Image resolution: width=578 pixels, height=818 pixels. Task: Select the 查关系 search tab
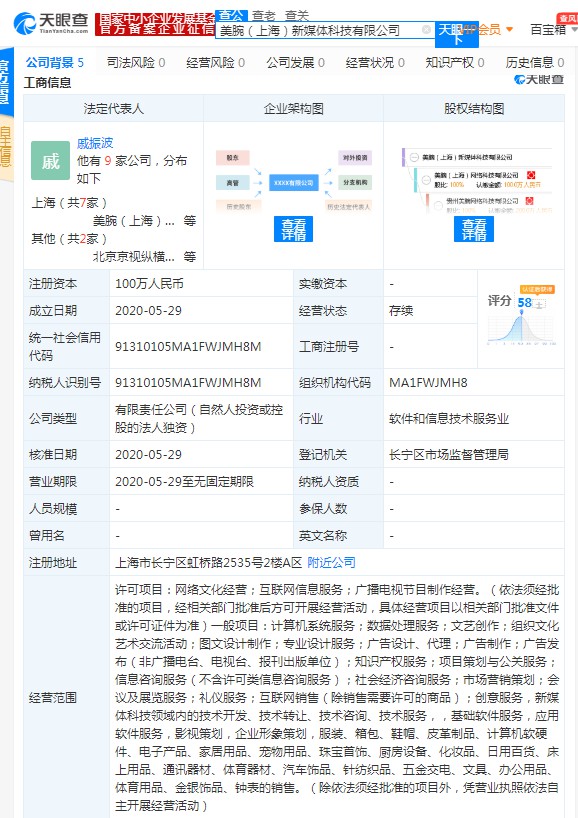click(x=297, y=16)
